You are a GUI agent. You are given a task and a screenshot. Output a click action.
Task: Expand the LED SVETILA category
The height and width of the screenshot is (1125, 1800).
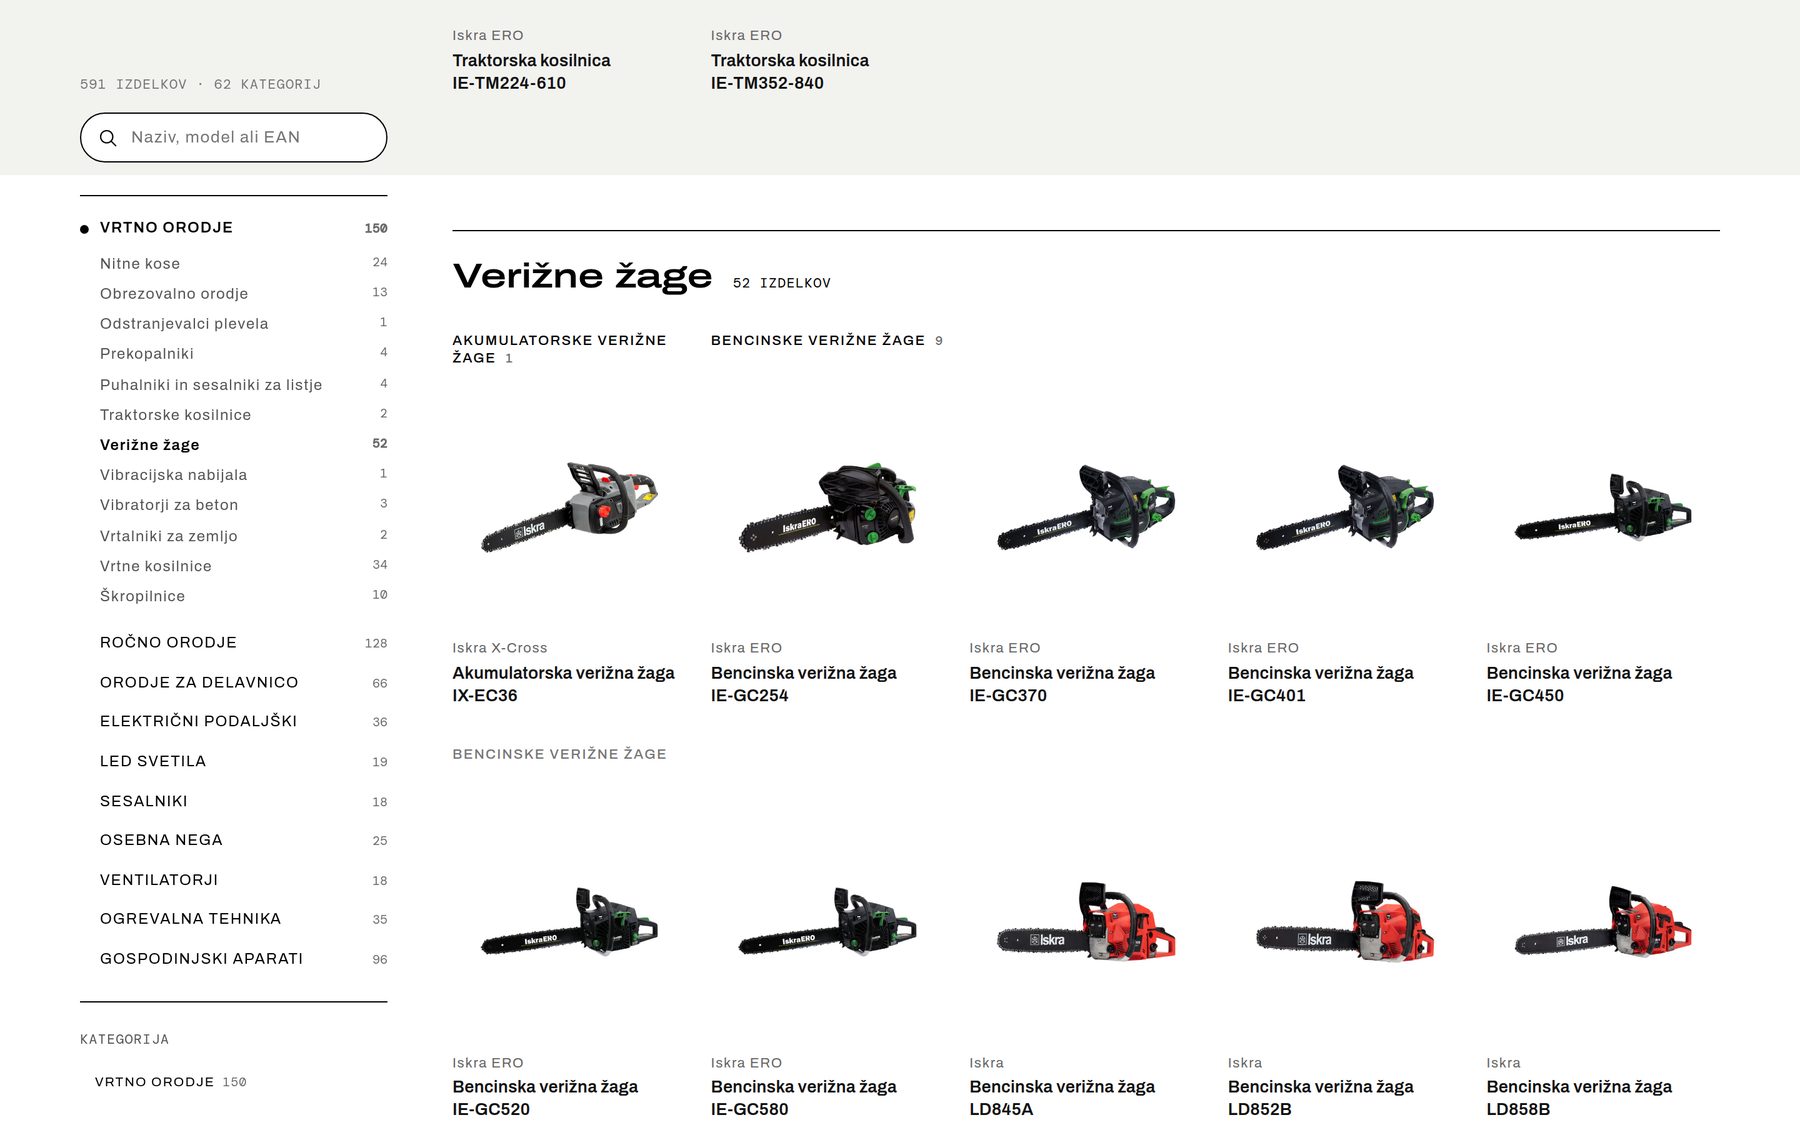pos(243,761)
